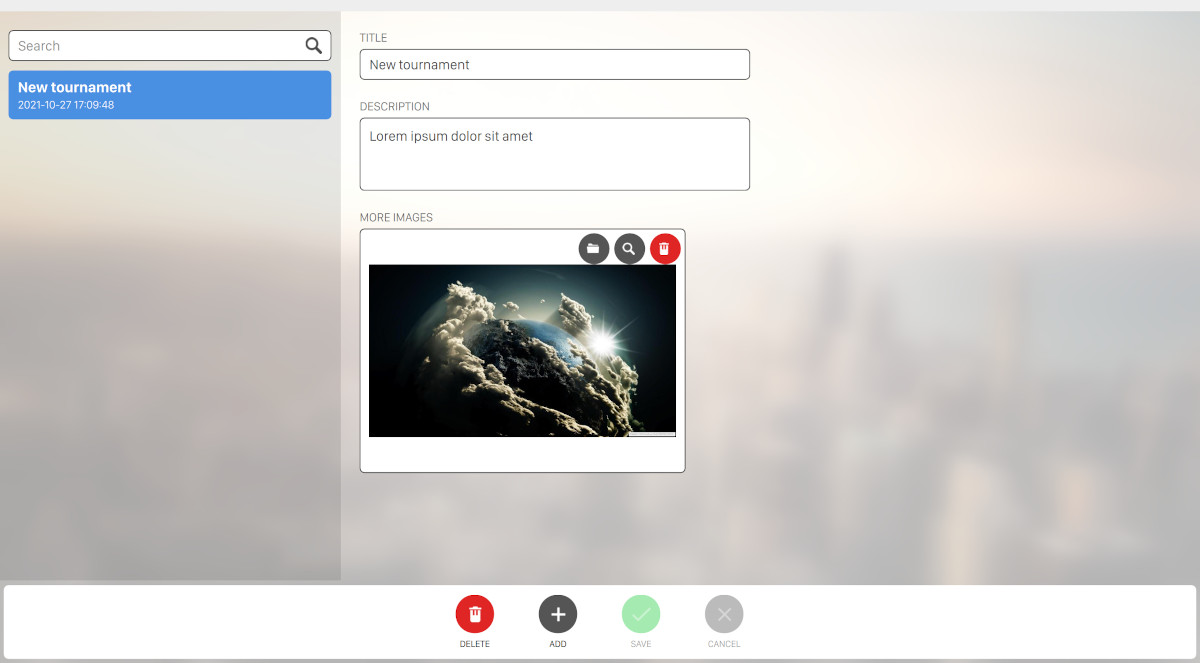
Task: Click the SAVE text label
Action: [641, 644]
